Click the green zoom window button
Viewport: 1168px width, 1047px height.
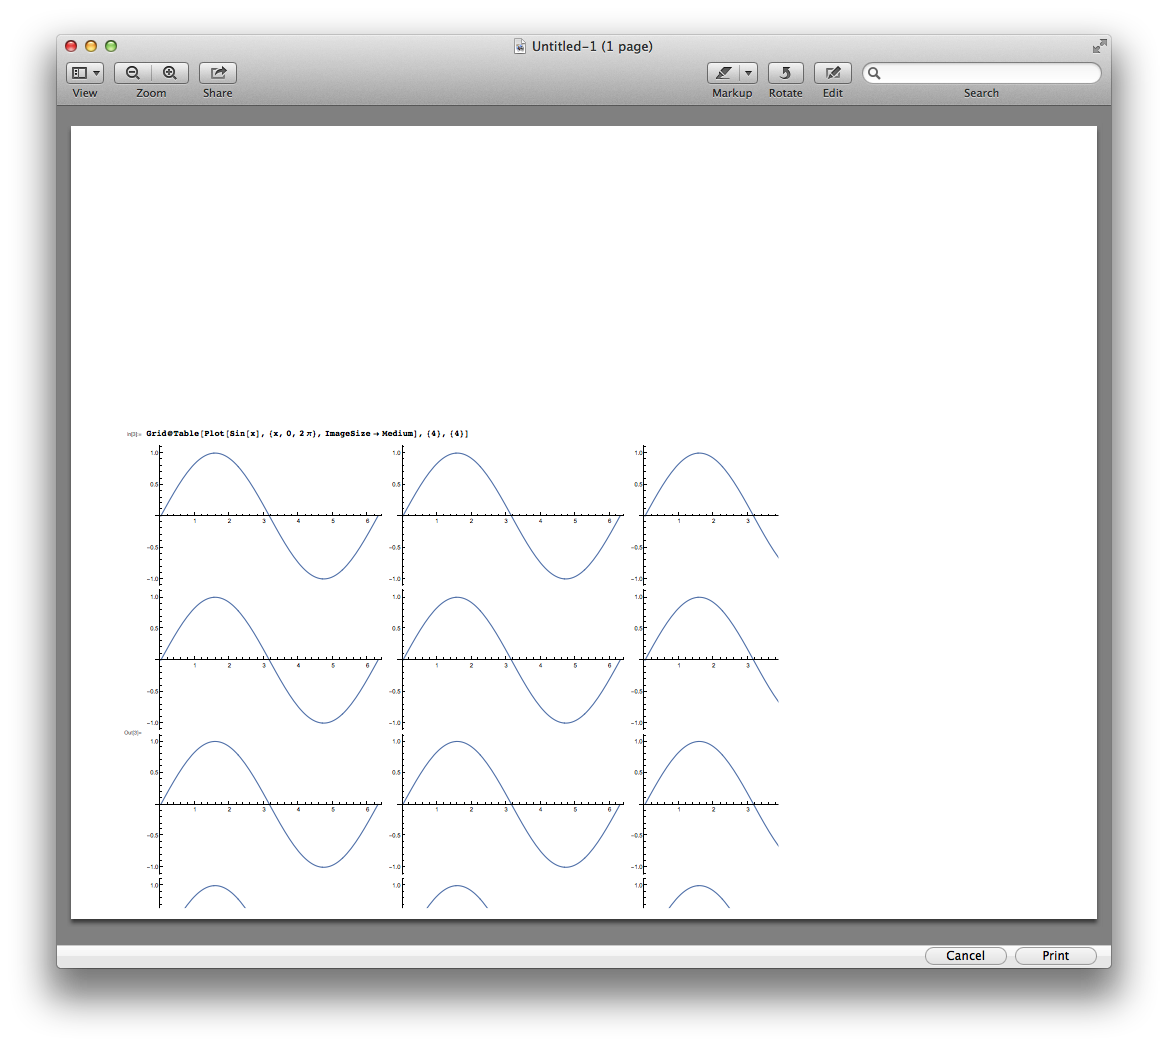111,46
